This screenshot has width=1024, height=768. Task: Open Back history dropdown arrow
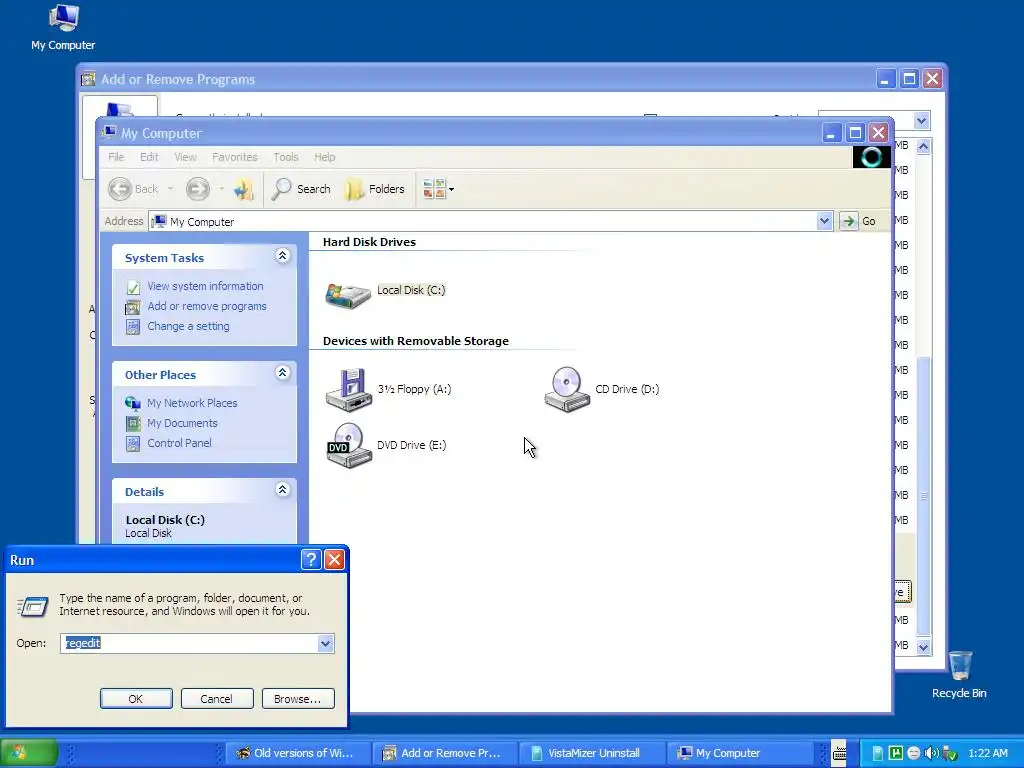pos(170,189)
